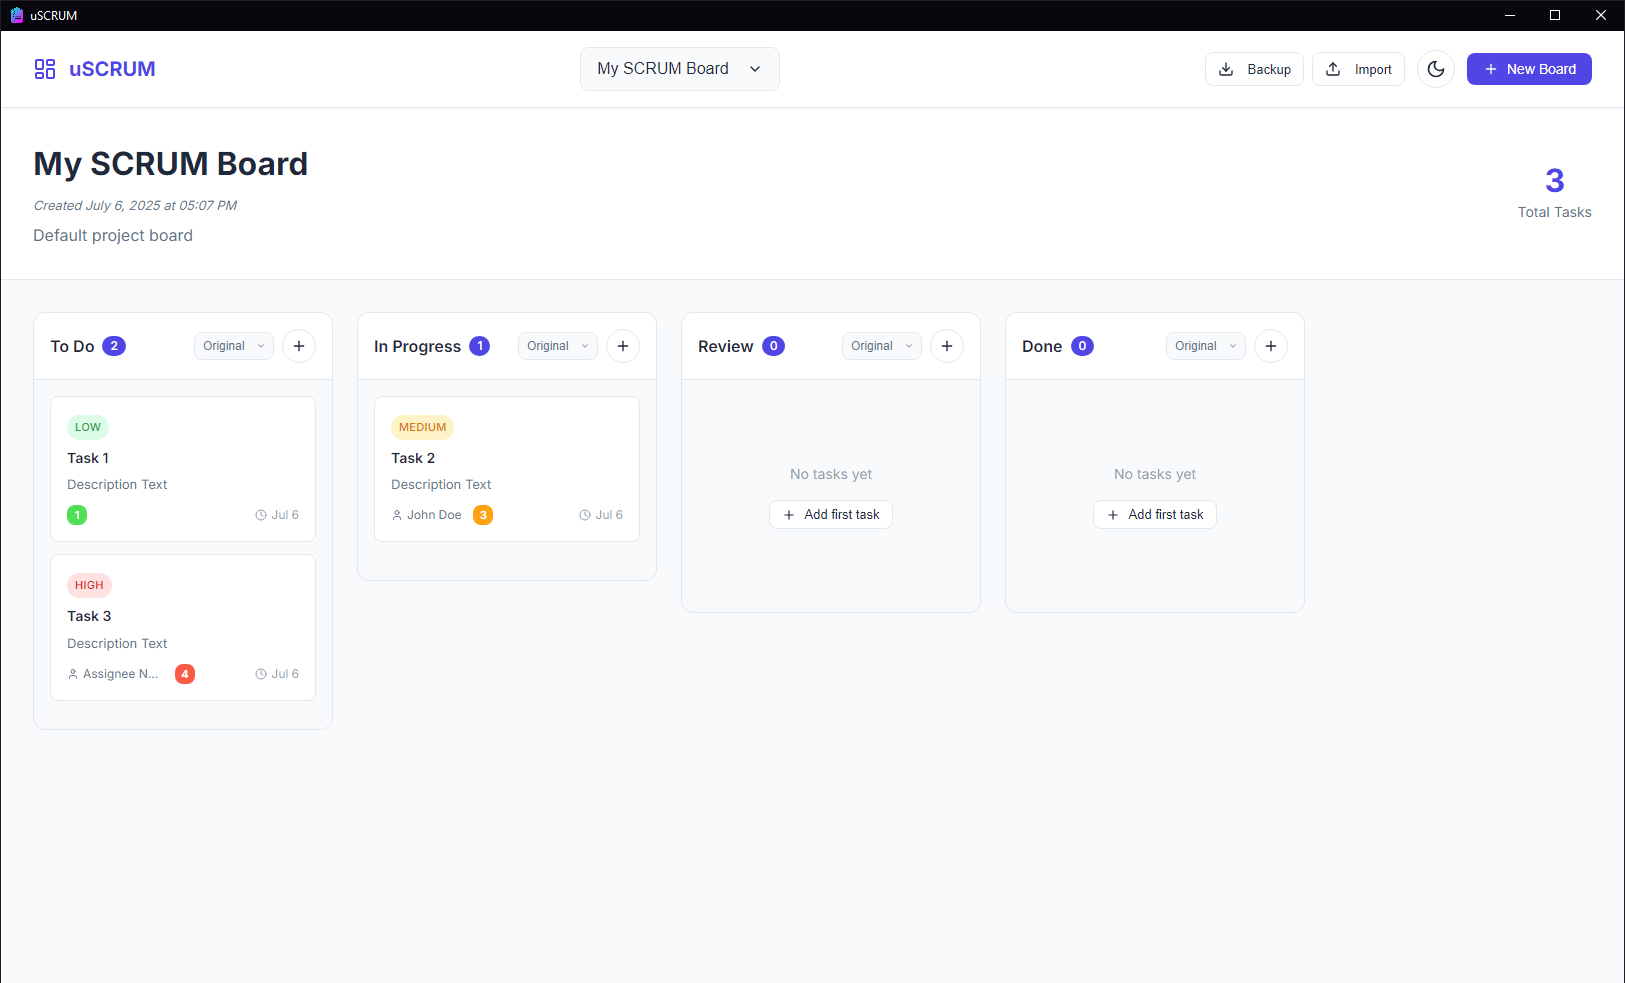1625x983 pixels.
Task: Add a task to the In Progress column
Action: [x=623, y=346]
